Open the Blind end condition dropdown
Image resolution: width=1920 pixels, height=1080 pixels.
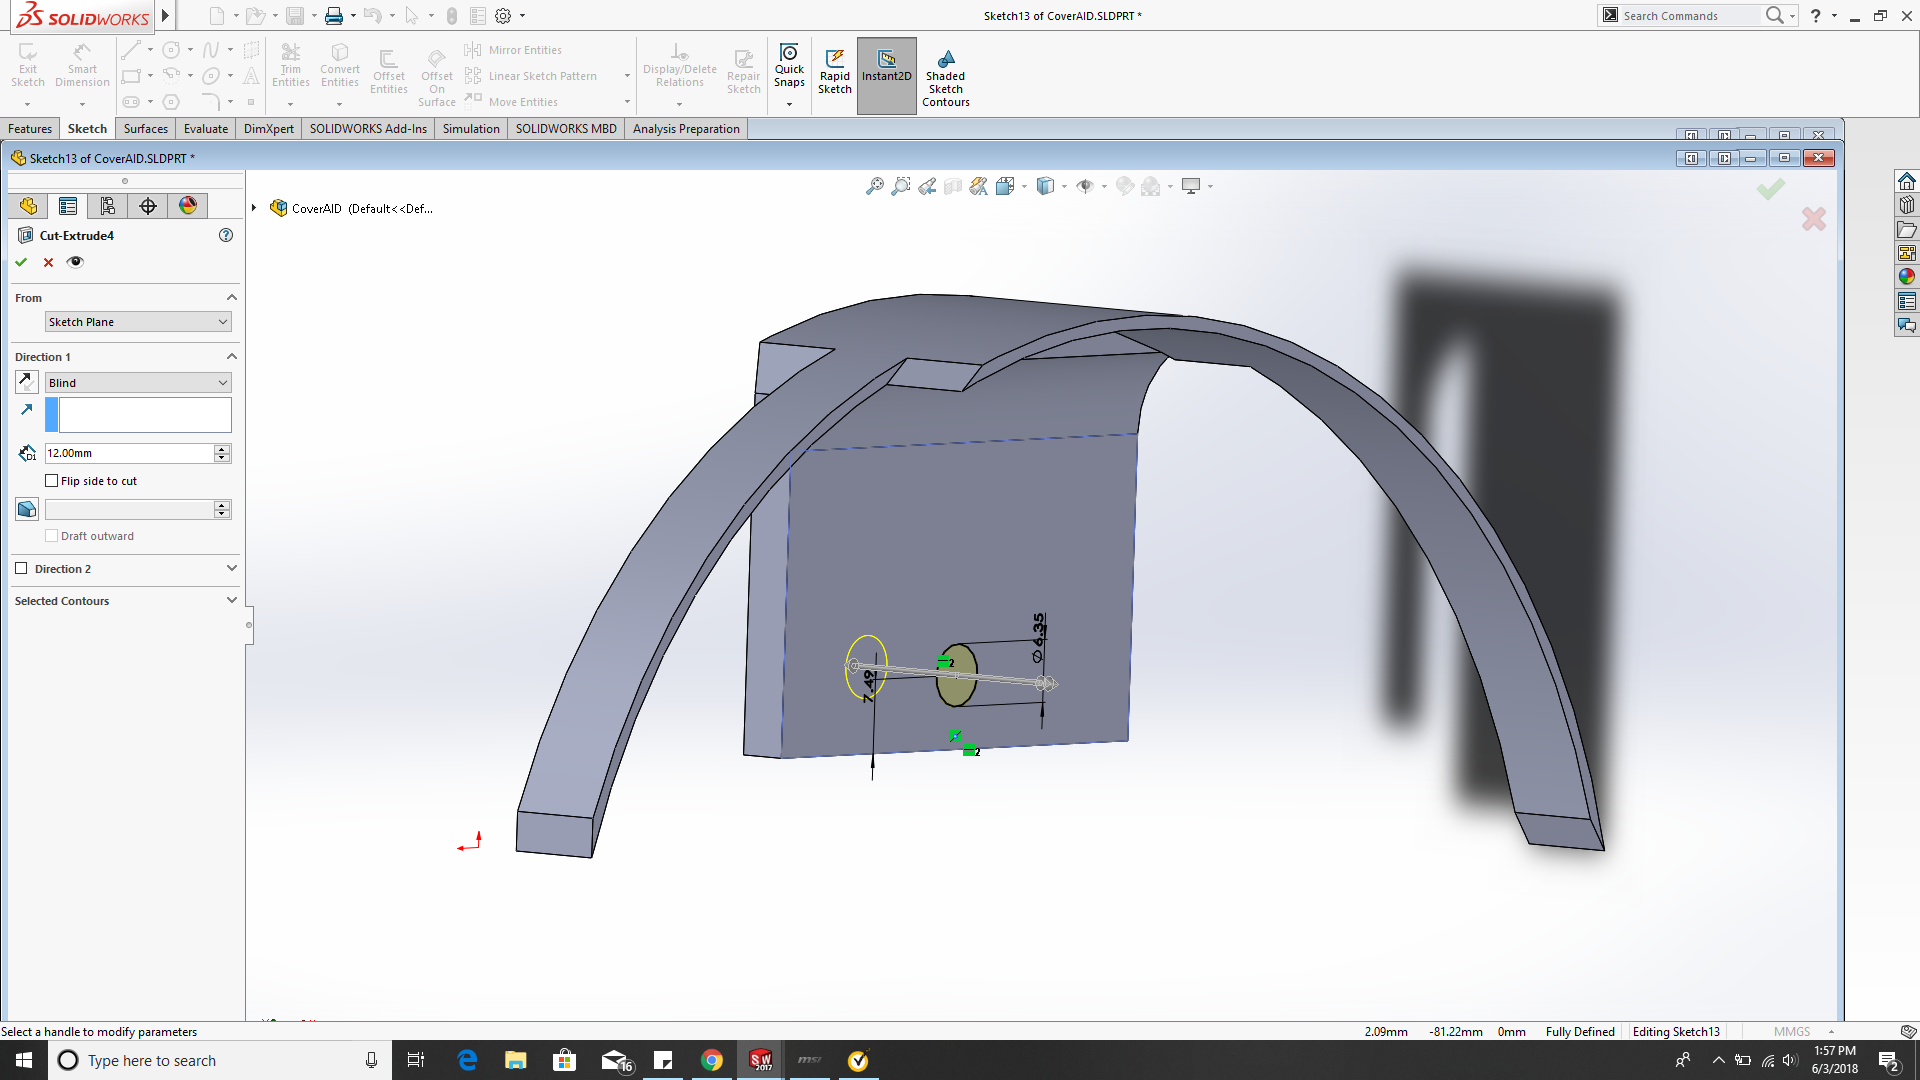[138, 383]
